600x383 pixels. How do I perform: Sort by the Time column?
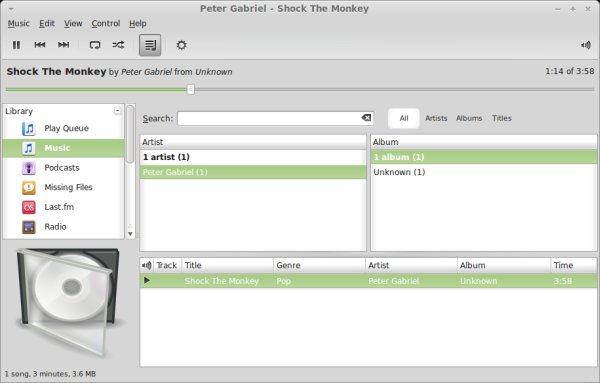[x=574, y=265]
